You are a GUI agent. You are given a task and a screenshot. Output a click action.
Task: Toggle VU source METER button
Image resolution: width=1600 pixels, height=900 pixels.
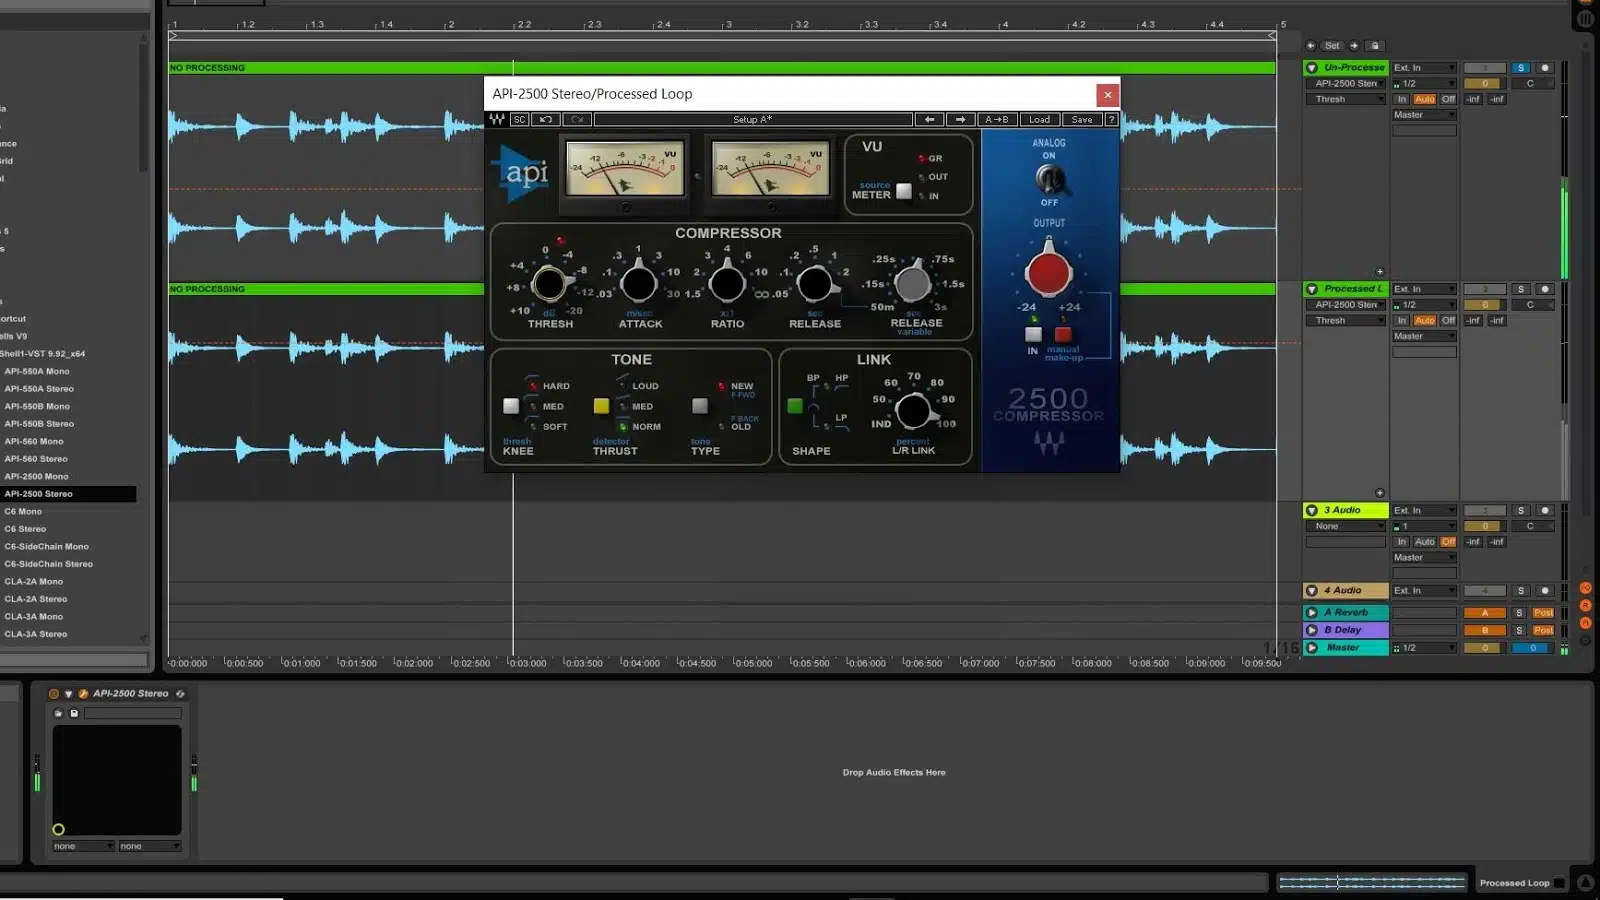click(x=904, y=191)
